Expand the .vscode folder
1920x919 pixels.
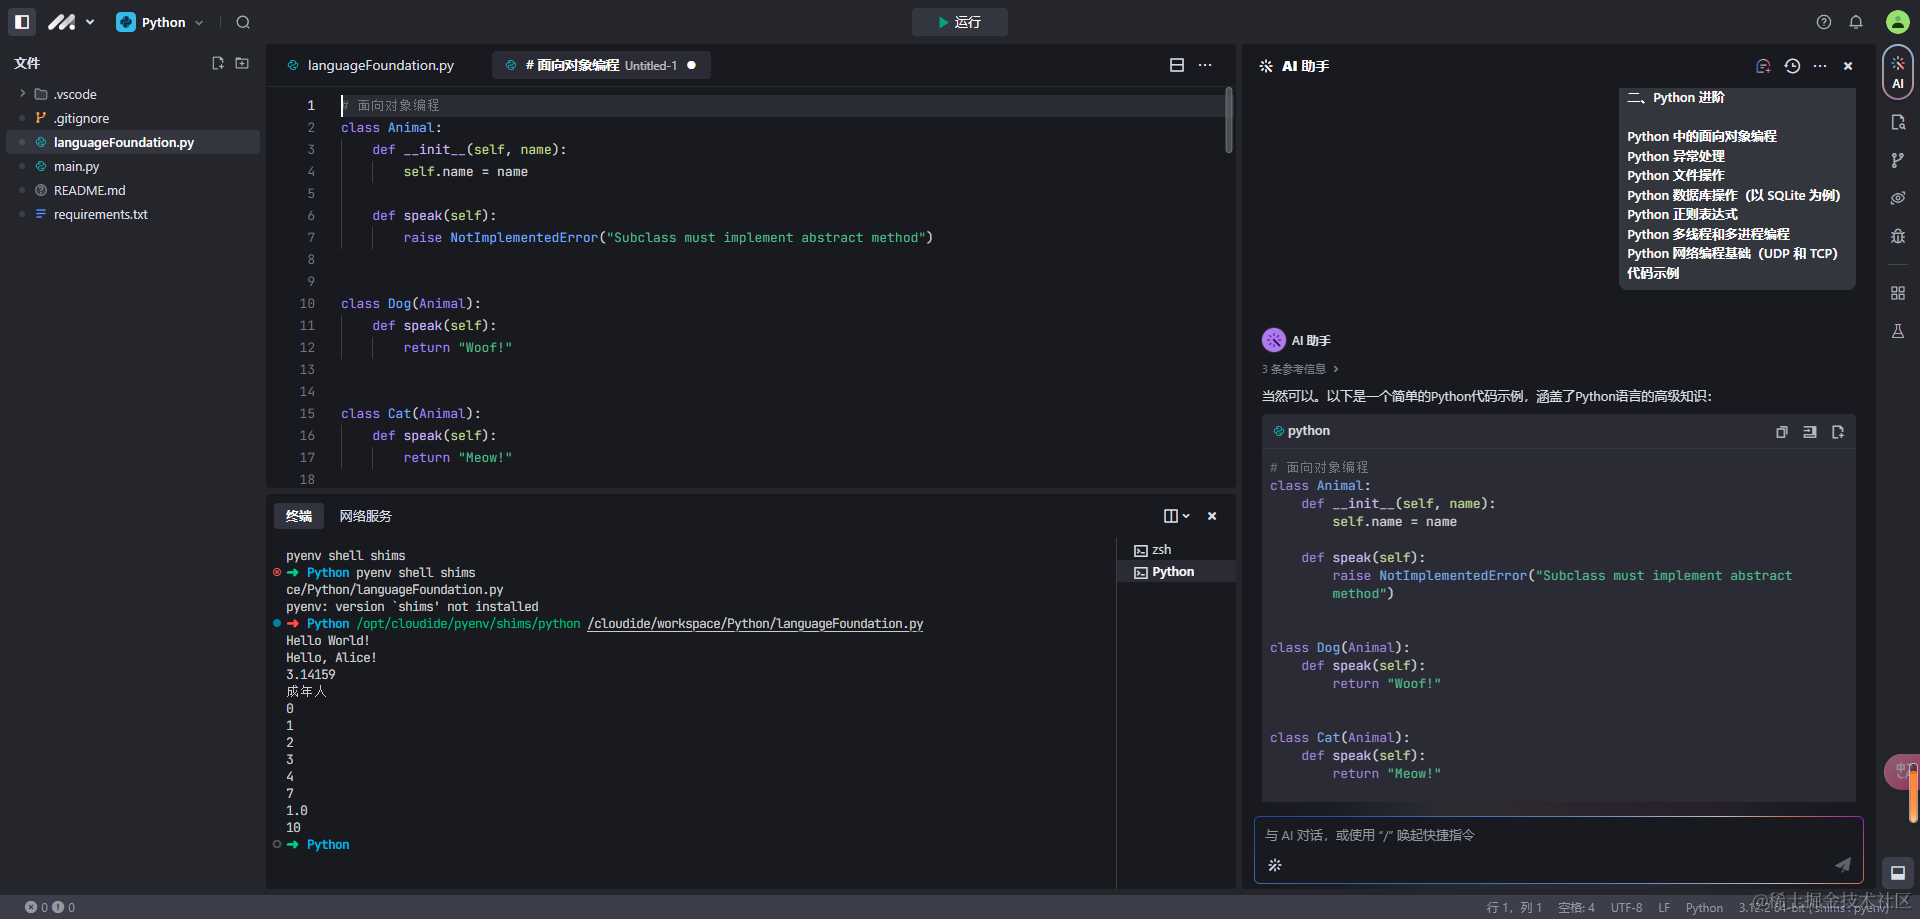(x=66, y=94)
